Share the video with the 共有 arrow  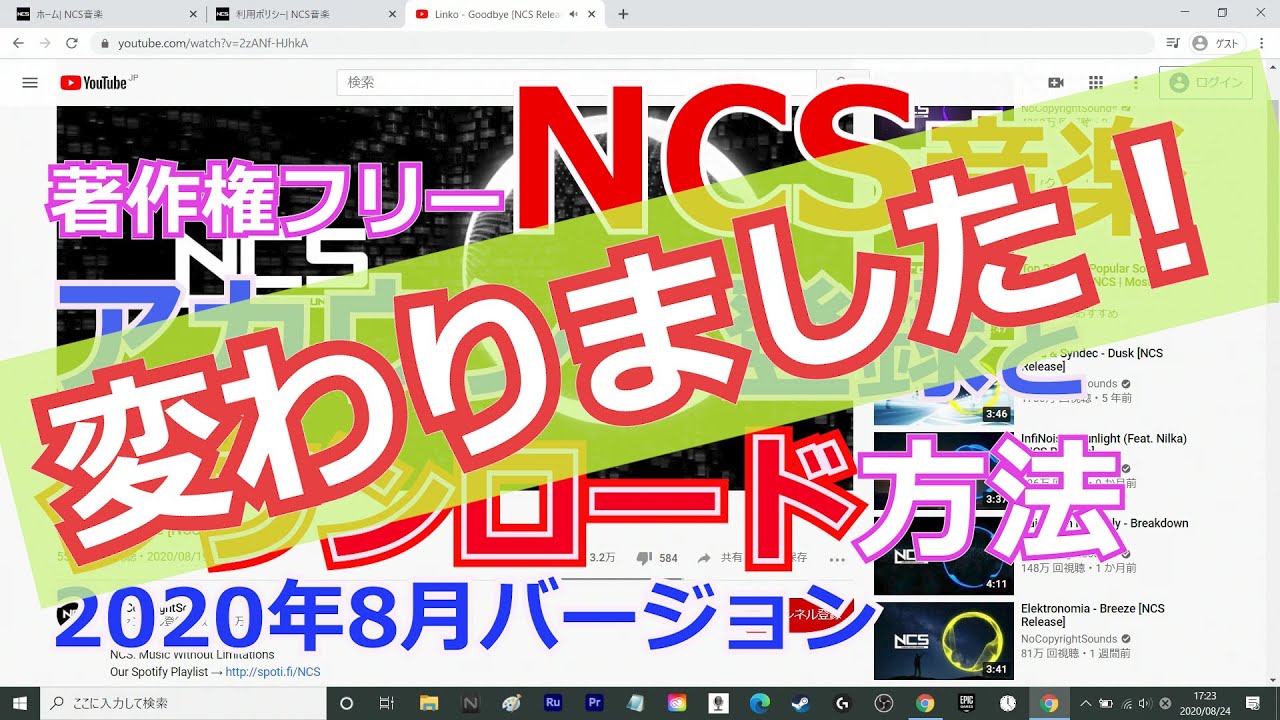[720, 558]
